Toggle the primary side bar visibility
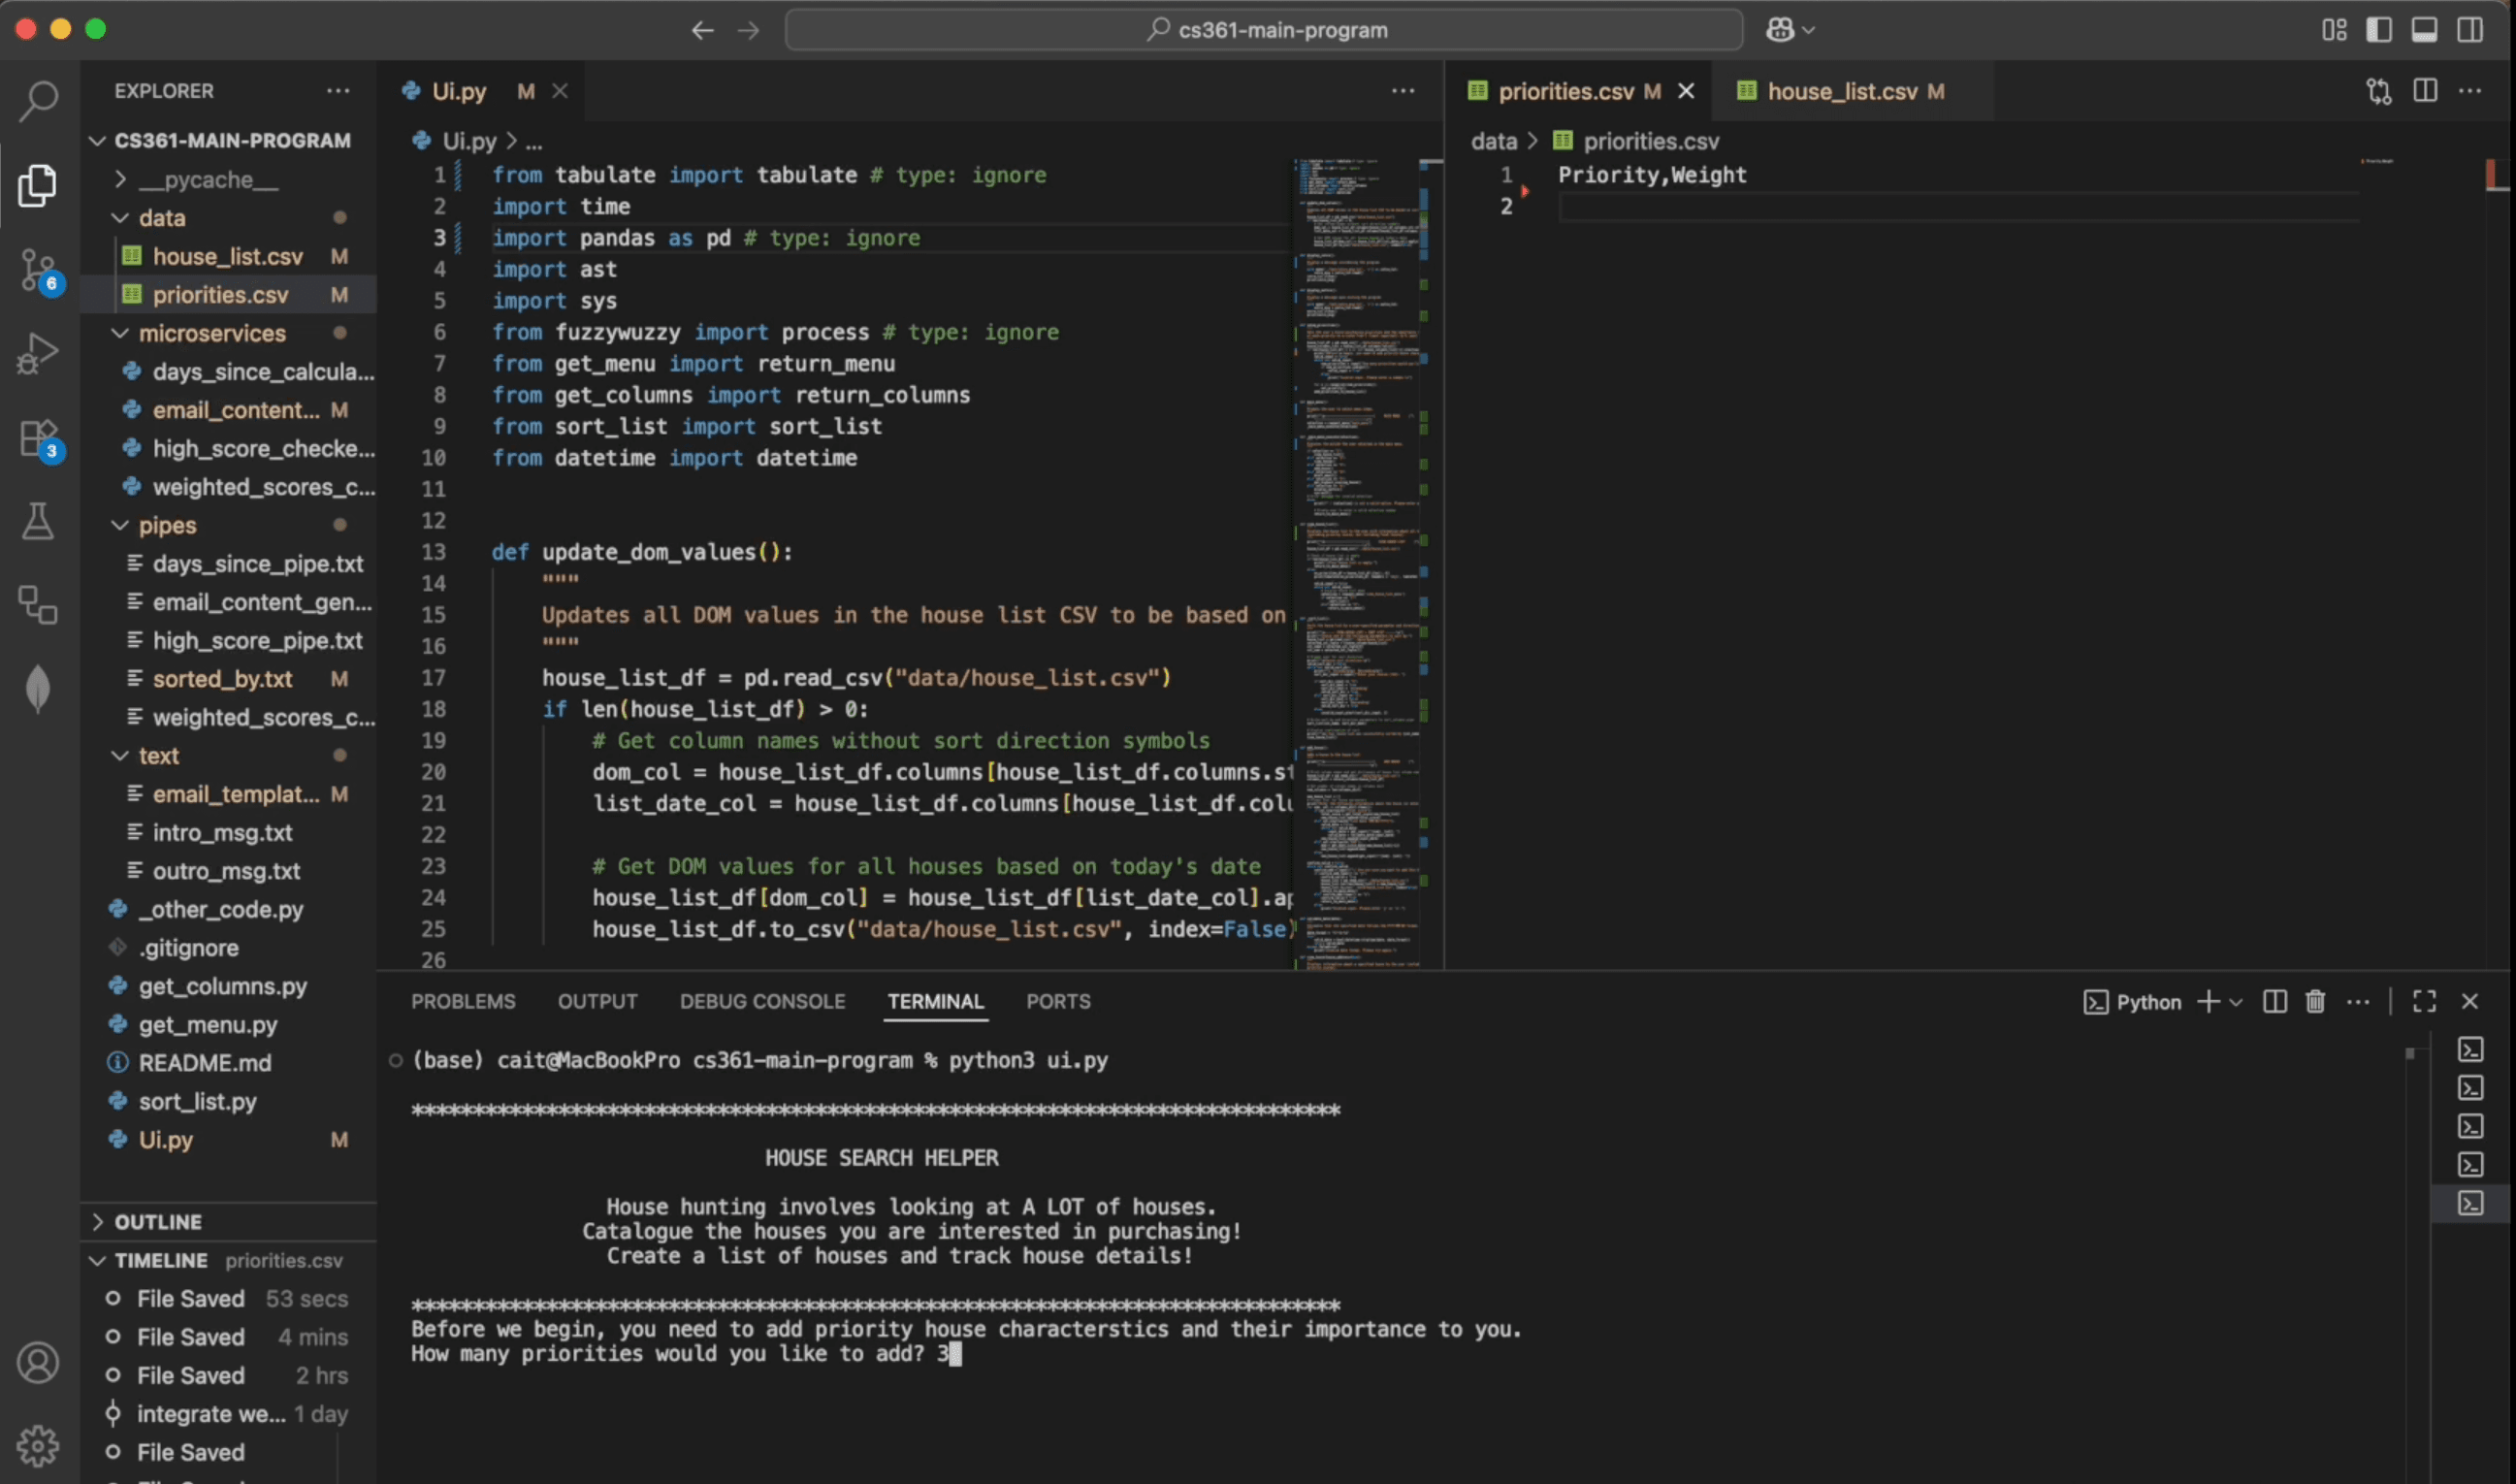 2379,29
